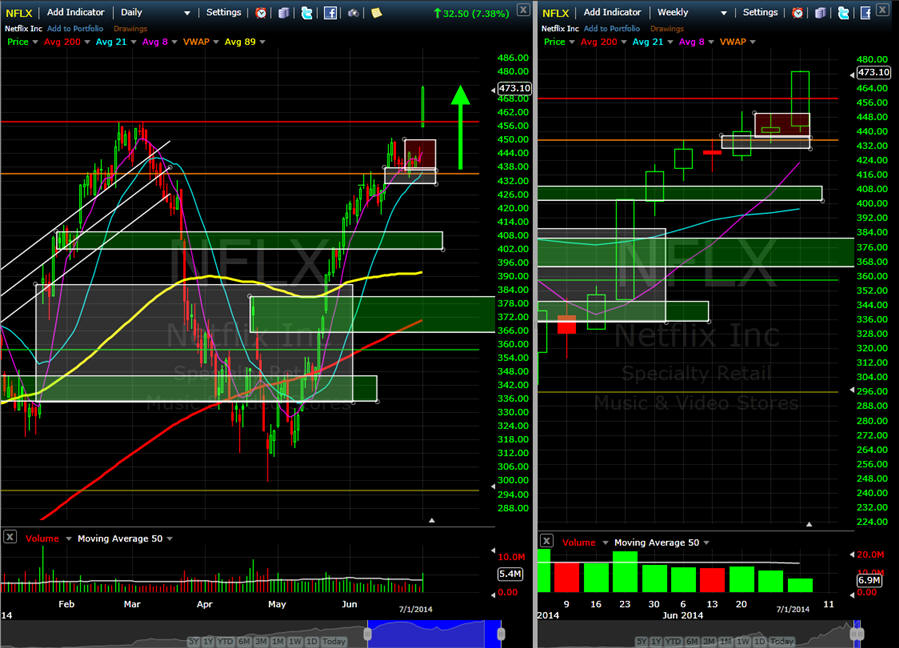899x648 pixels.
Task: Click right handle of Daily range slider
Action: tap(501, 634)
